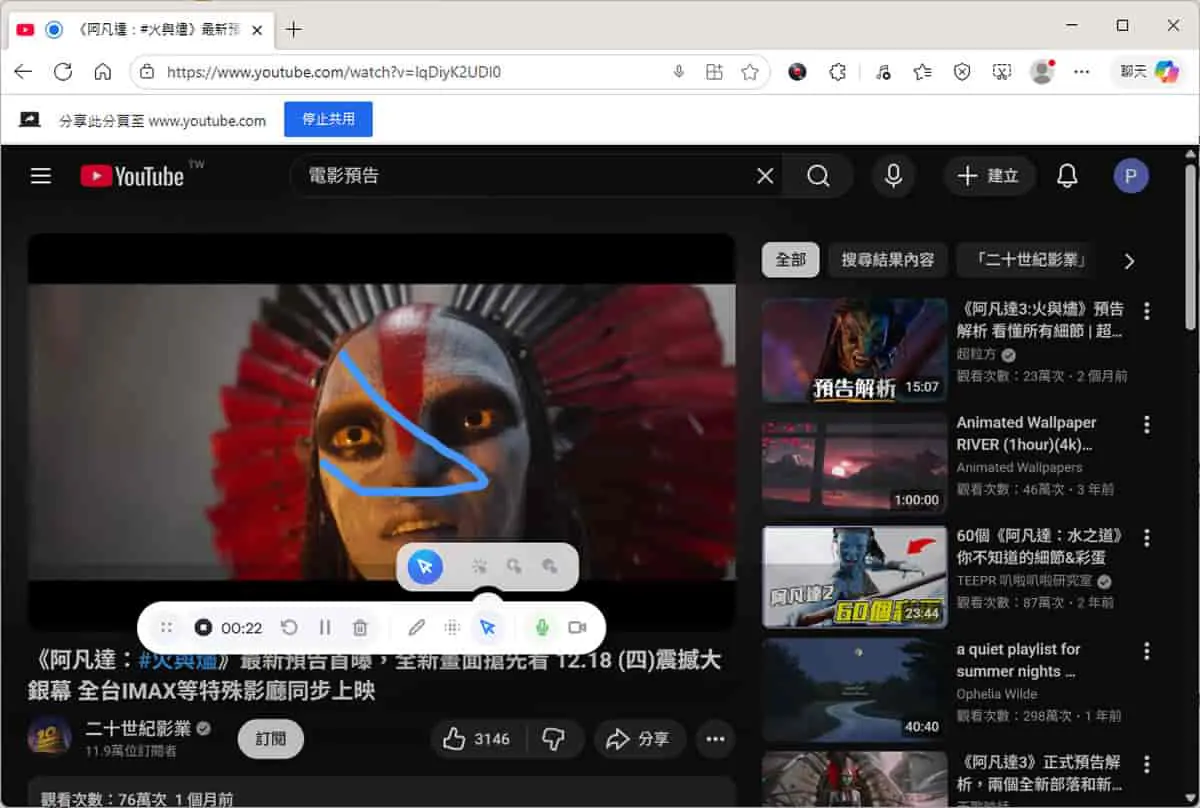This screenshot has width=1200, height=808.
Task: Start a YouTube voice search with the microphone
Action: pyautogui.click(x=894, y=177)
